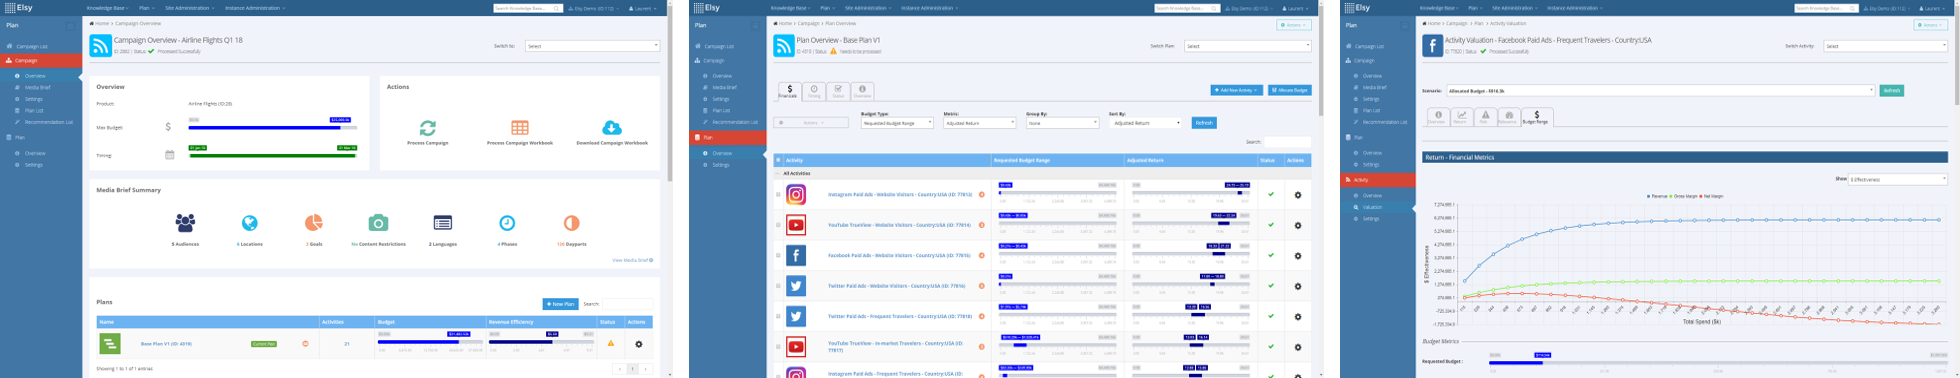The image size is (1960, 378).
Task: Open Switch Activity dropdown
Action: pos(1886,46)
